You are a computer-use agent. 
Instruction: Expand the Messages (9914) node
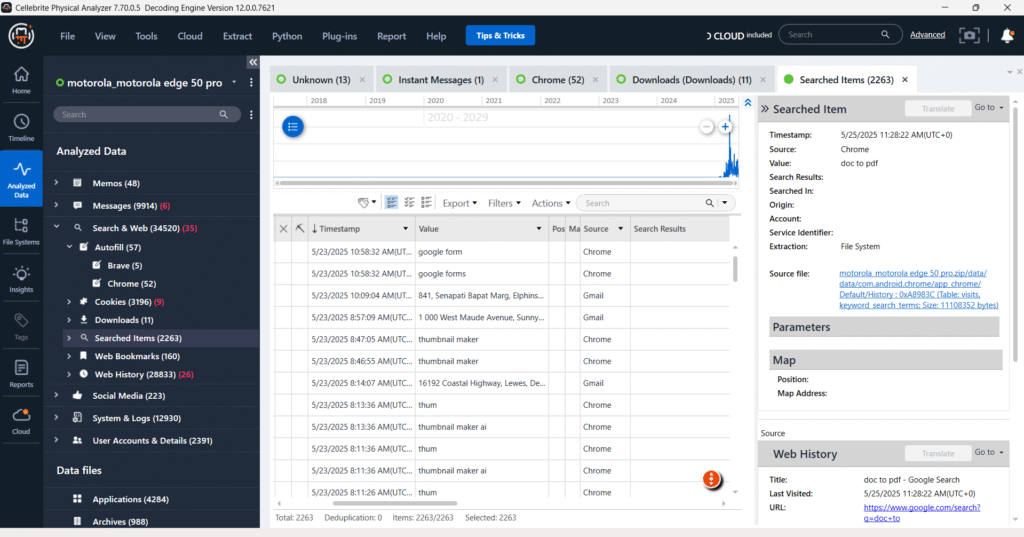pyautogui.click(x=57, y=205)
